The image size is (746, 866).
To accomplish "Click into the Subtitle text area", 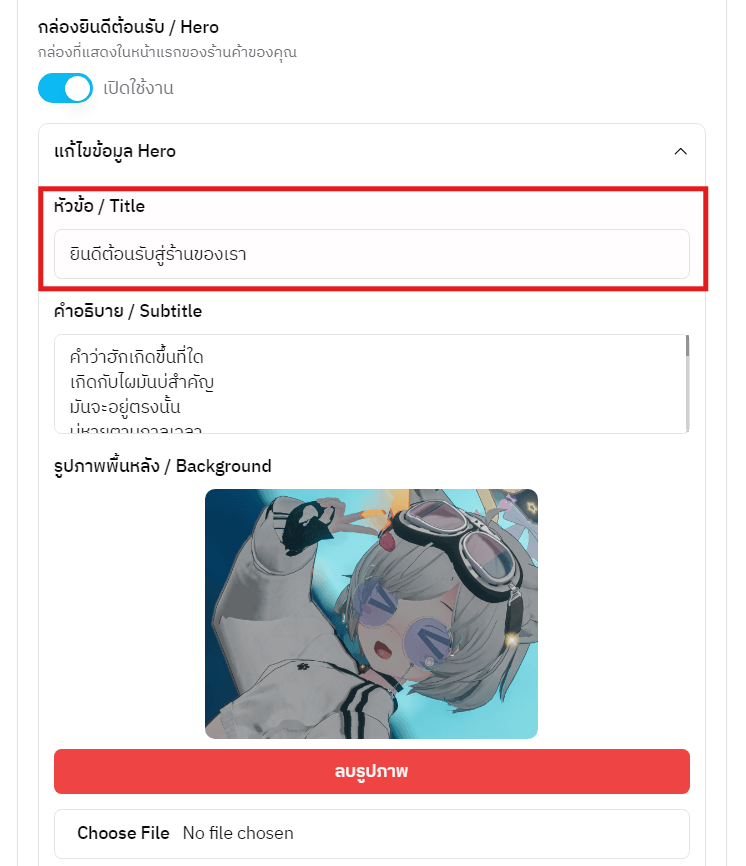I will tap(370, 384).
